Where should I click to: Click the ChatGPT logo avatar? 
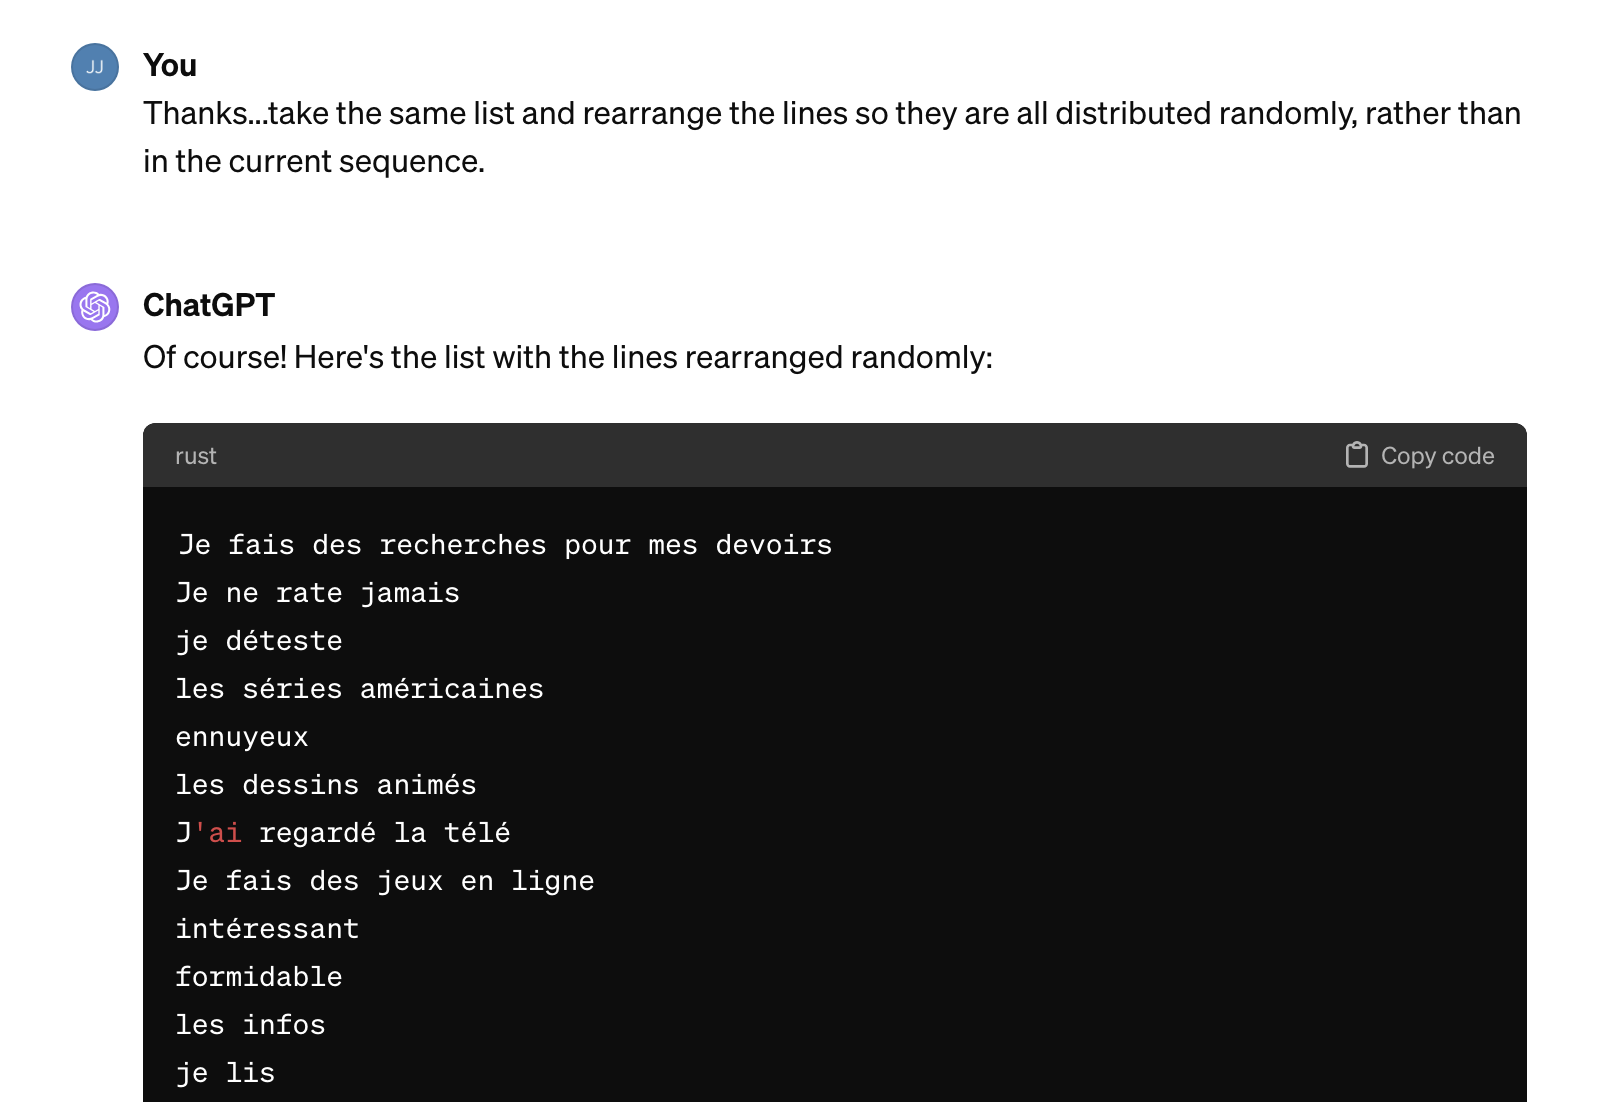coord(95,307)
